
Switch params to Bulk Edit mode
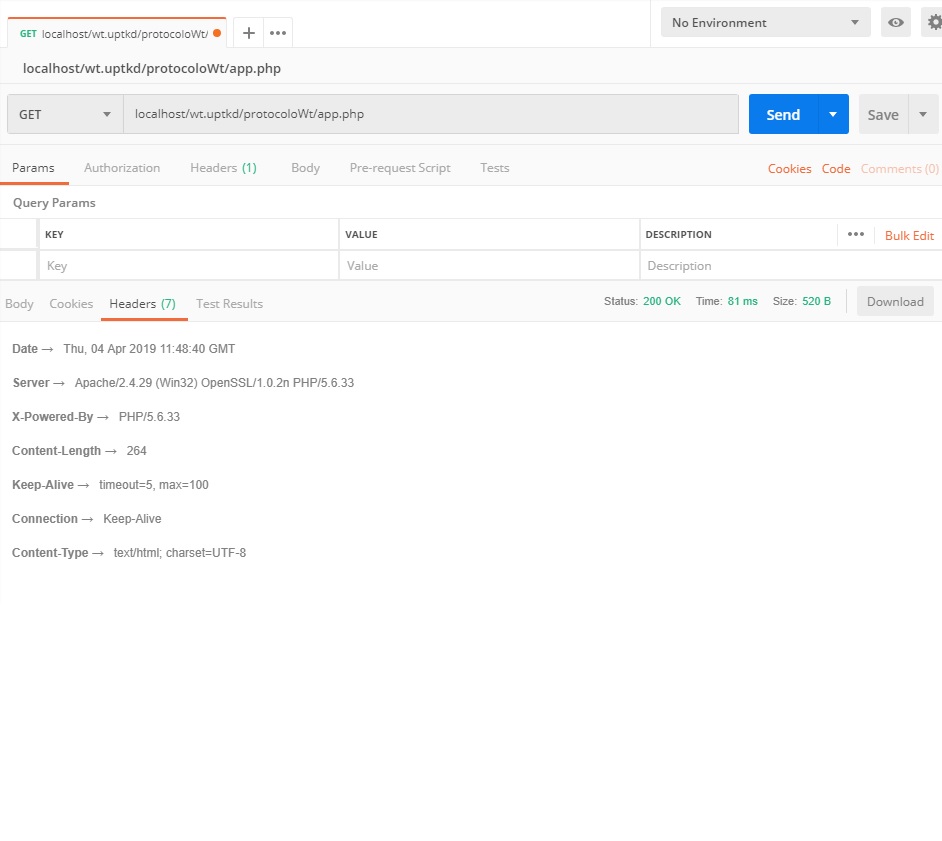click(x=908, y=234)
